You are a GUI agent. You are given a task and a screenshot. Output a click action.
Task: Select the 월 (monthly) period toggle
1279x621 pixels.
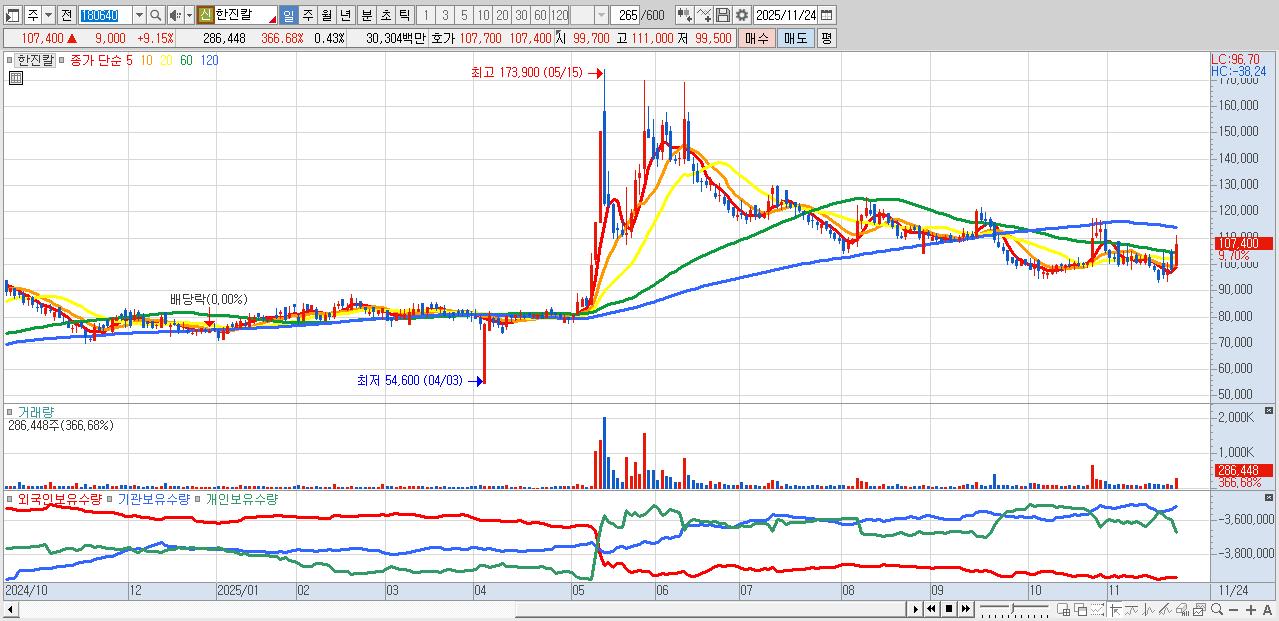click(x=326, y=15)
